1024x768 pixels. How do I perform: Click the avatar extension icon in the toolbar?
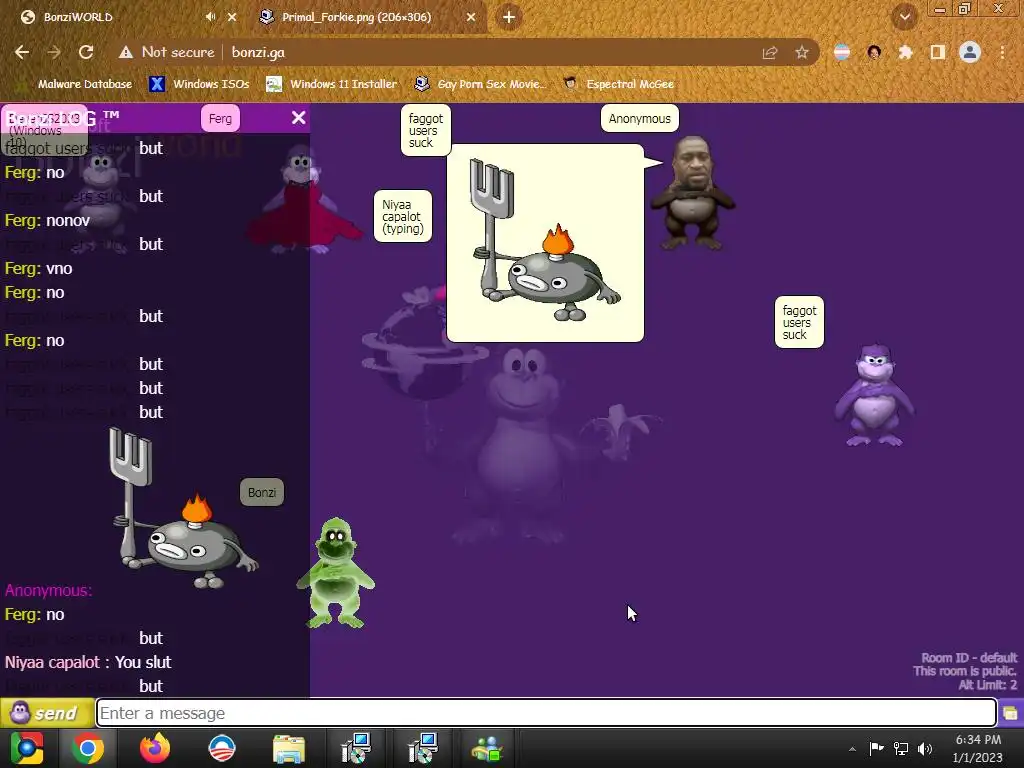[x=874, y=52]
